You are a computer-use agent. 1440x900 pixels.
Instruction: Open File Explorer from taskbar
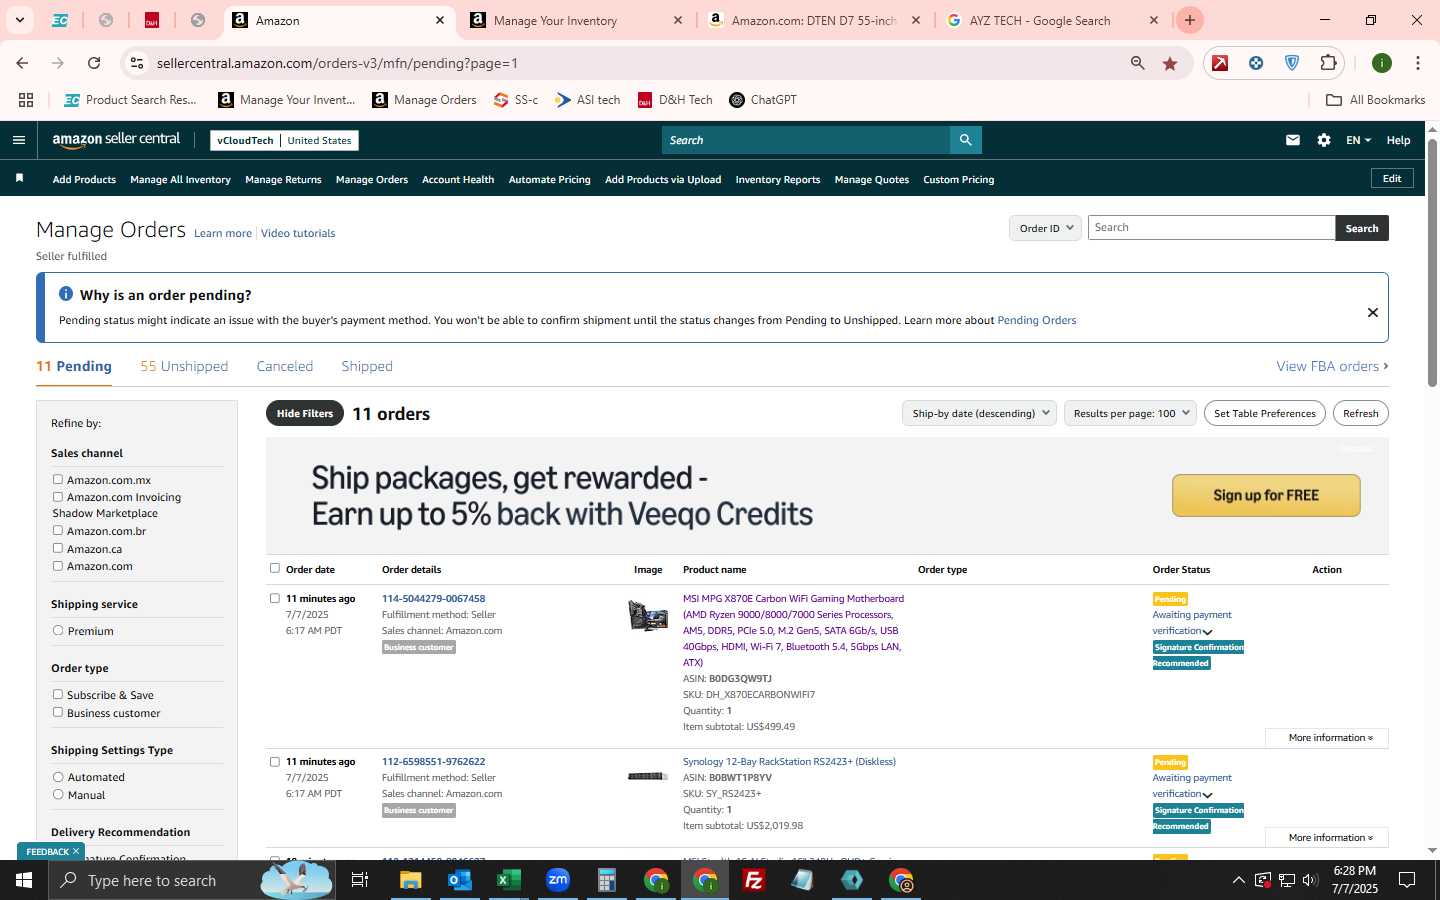[411, 880]
